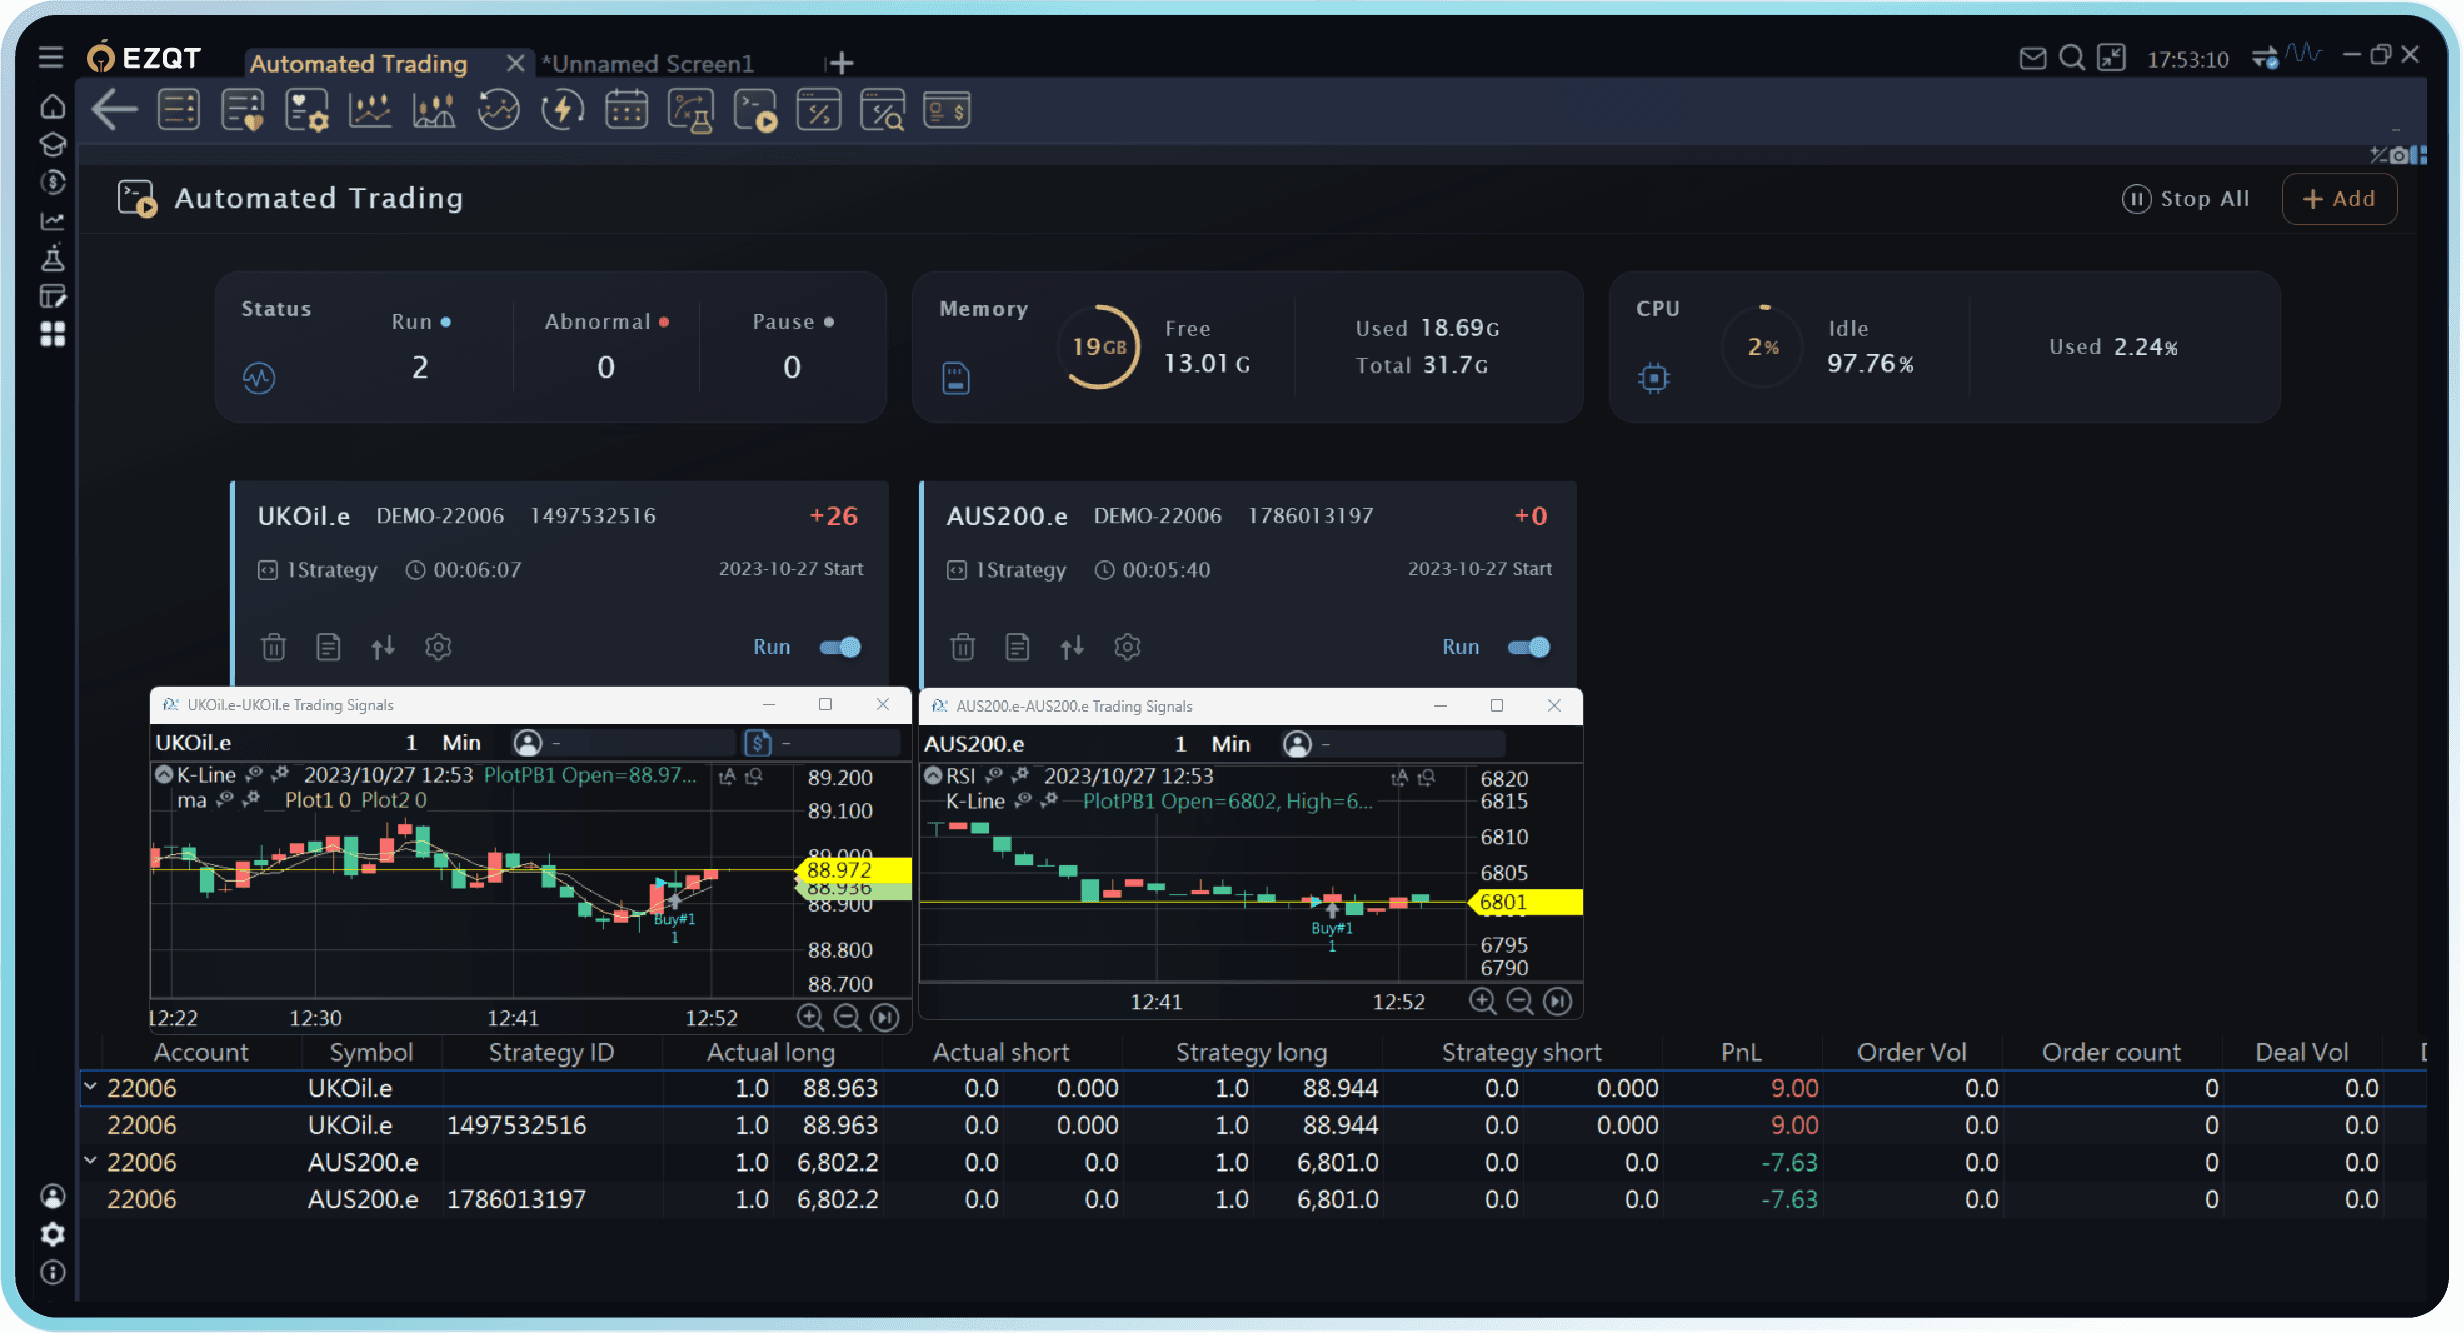Toggle the UKOil.e Run switch
This screenshot has width=2464, height=1333.
(840, 647)
